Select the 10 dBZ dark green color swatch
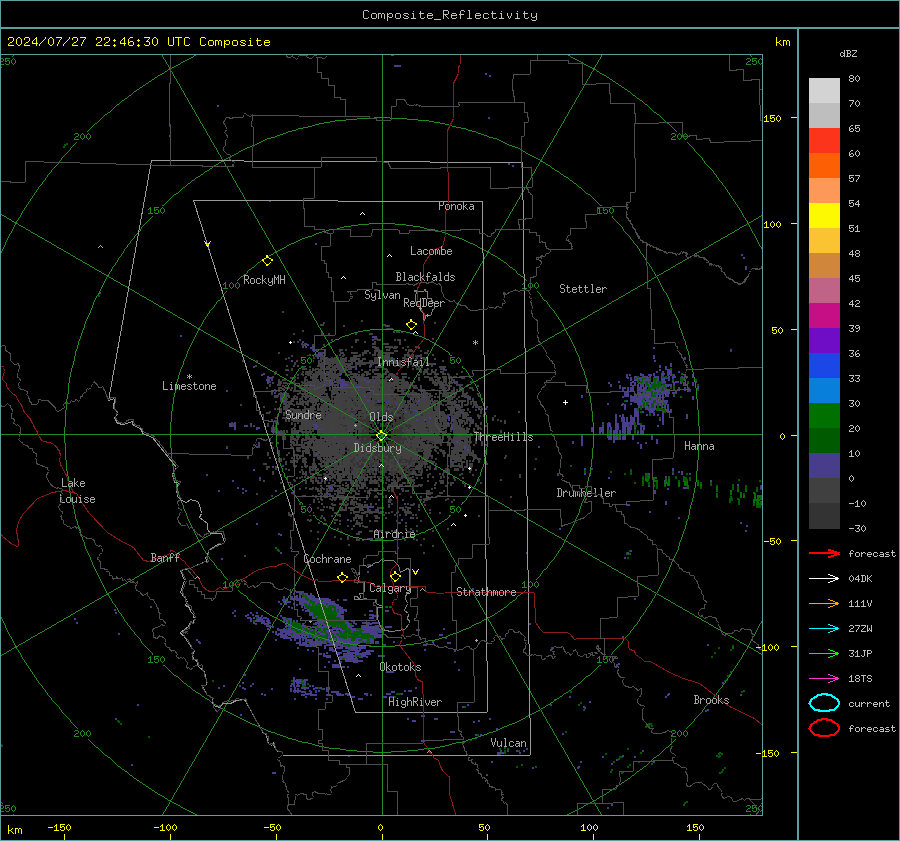Image resolution: width=900 pixels, height=841 pixels. tap(824, 441)
